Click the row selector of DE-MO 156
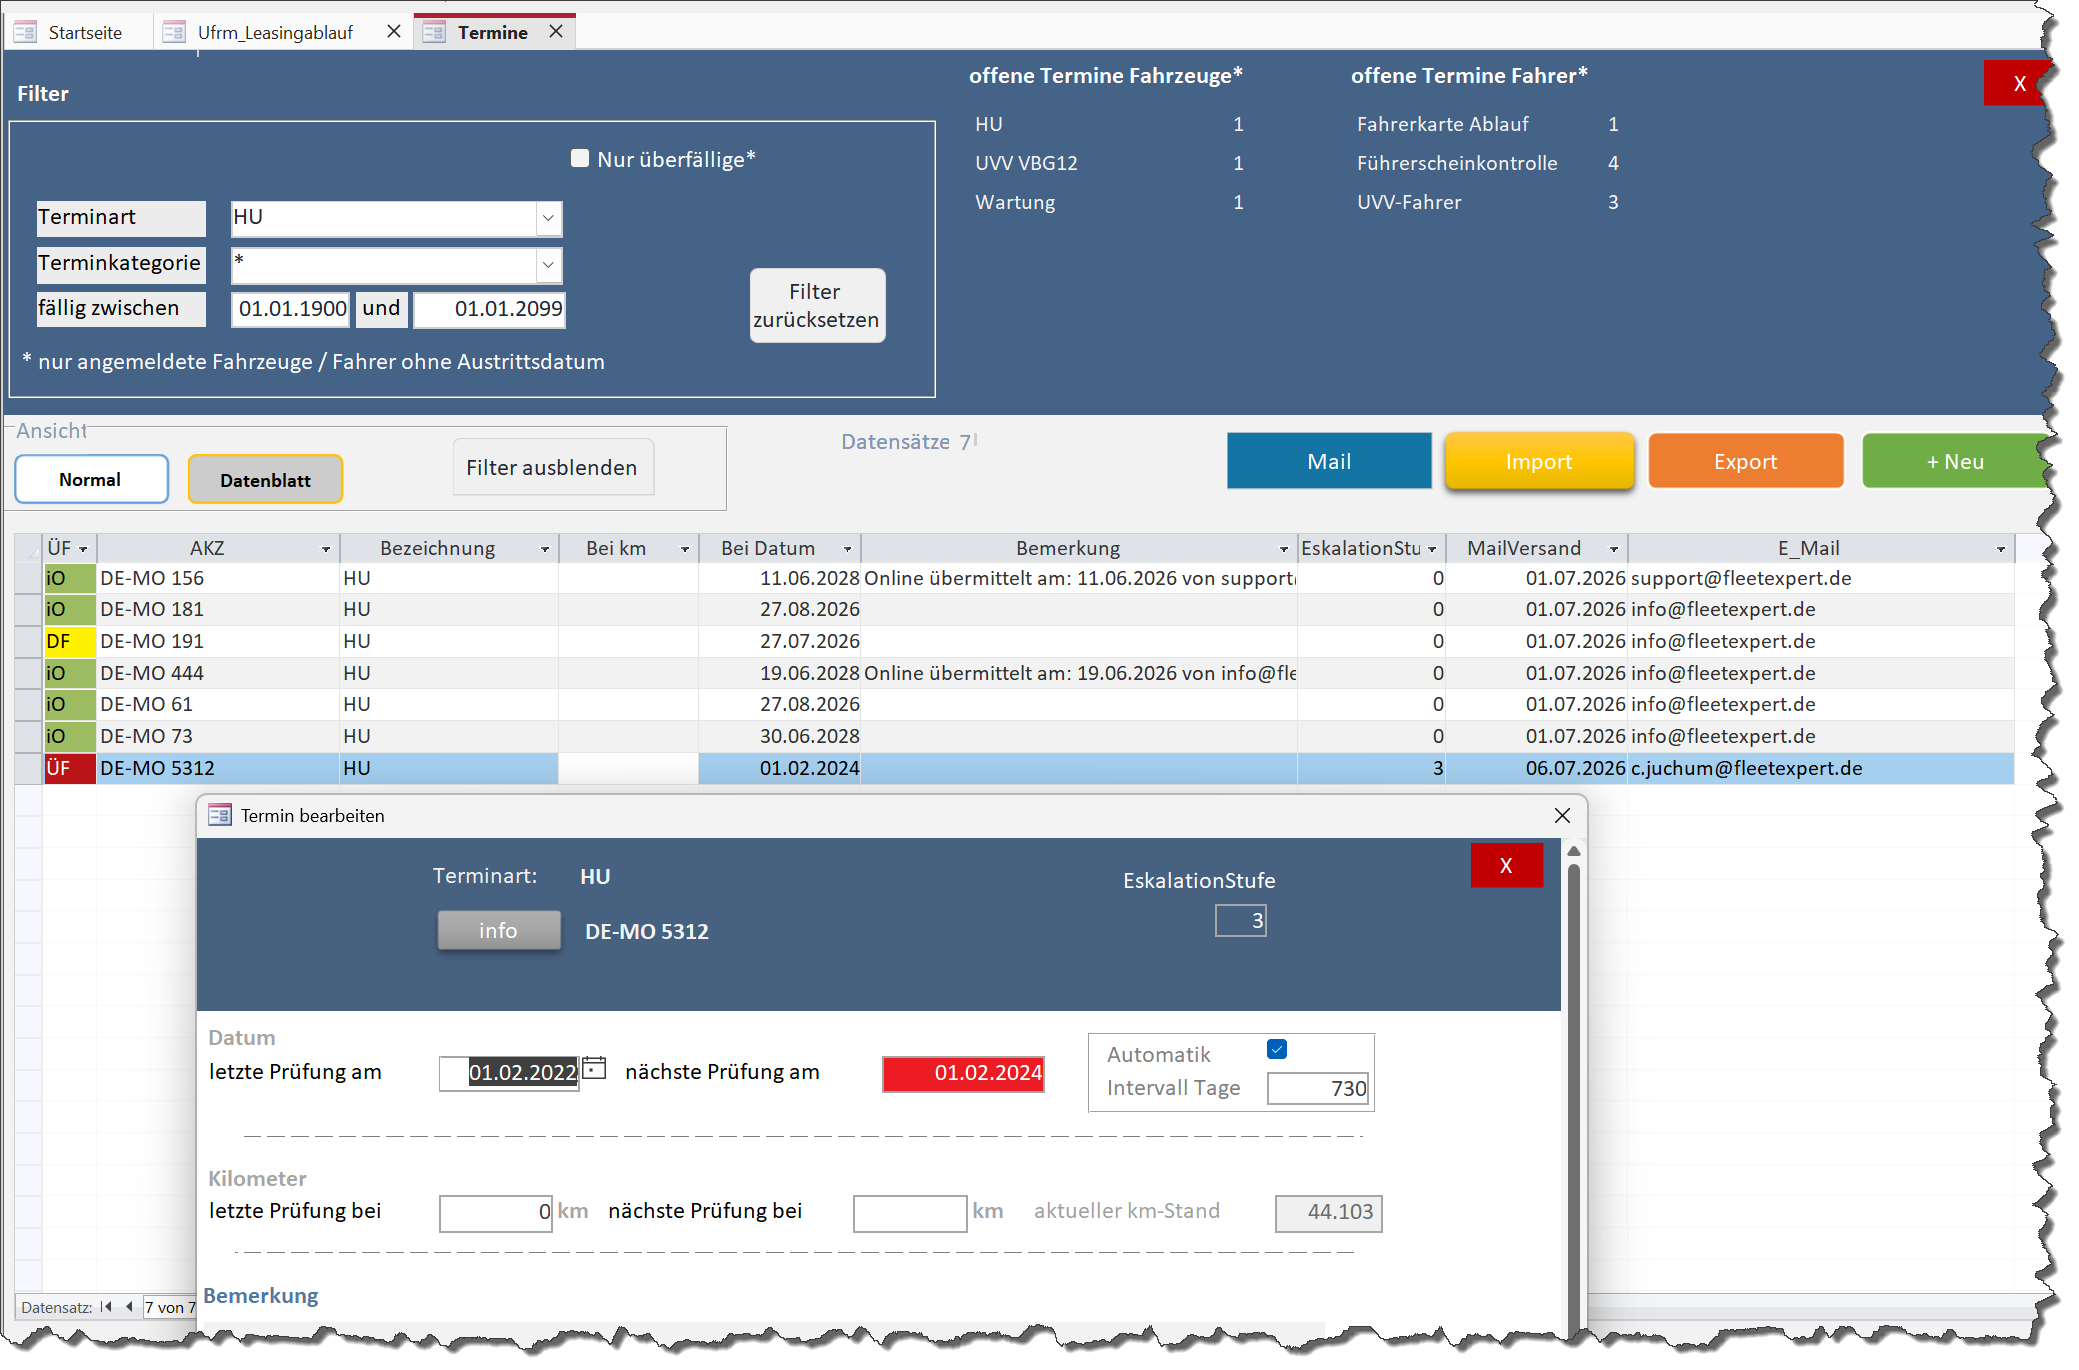 (x=28, y=578)
